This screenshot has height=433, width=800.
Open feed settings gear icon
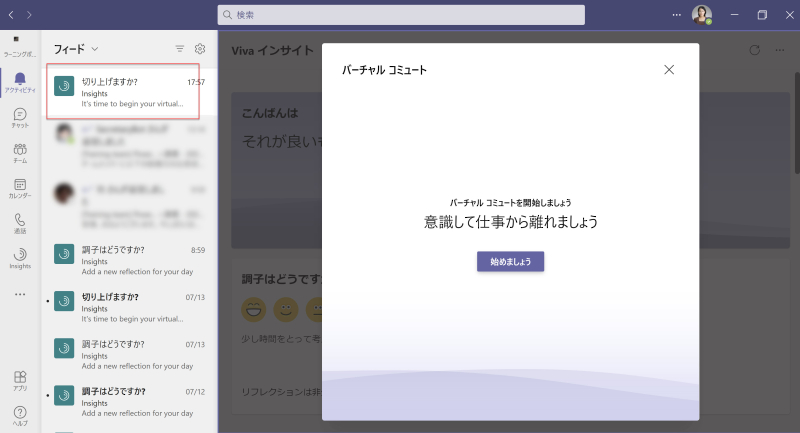coord(200,48)
